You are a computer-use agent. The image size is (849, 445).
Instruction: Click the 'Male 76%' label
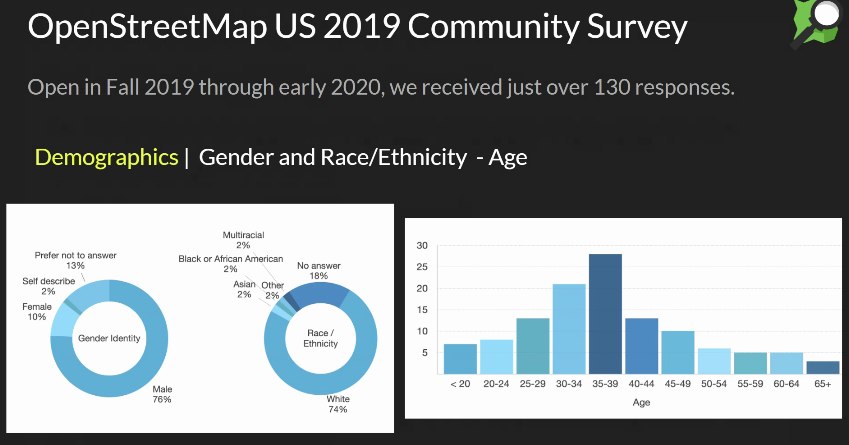click(162, 394)
